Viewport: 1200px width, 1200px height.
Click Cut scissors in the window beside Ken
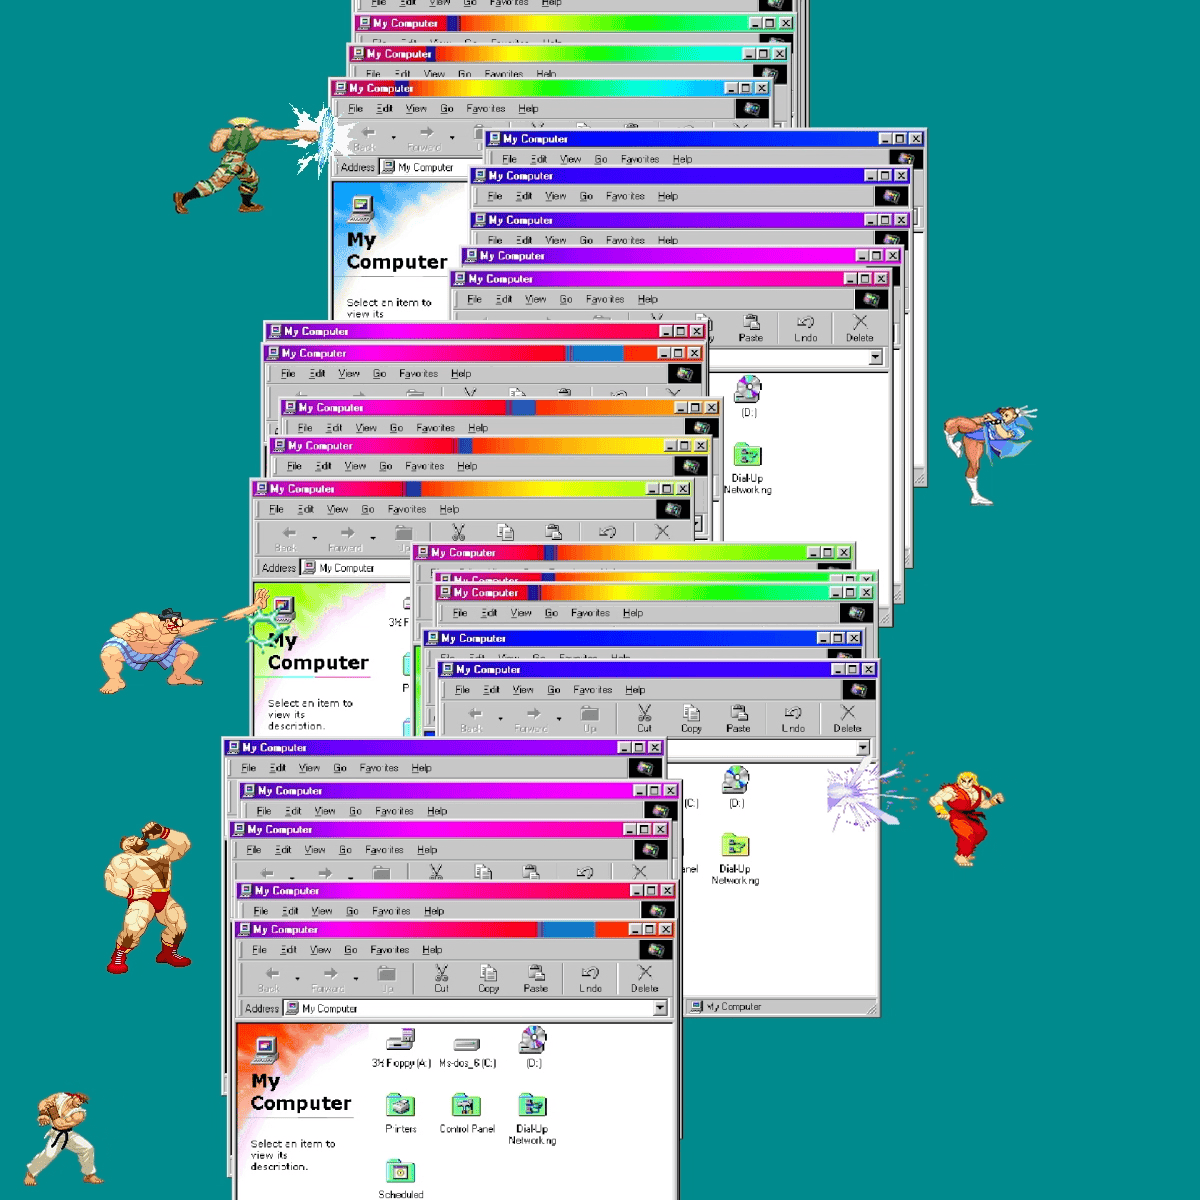click(644, 718)
